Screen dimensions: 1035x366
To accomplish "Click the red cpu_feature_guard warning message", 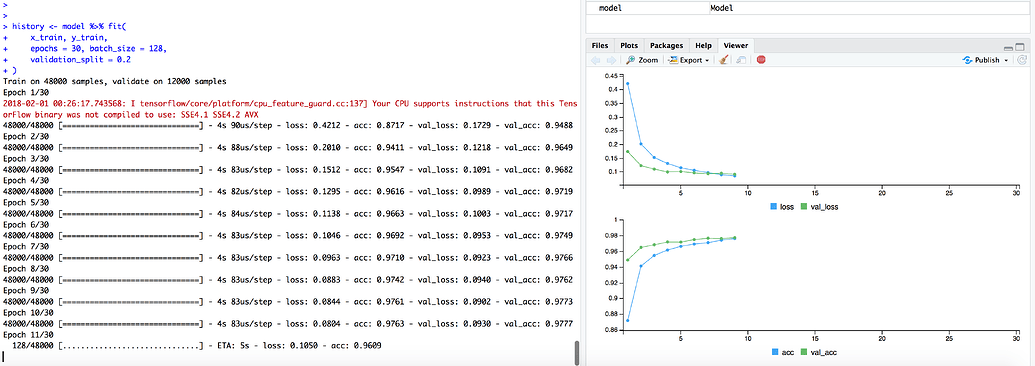I will coord(290,109).
